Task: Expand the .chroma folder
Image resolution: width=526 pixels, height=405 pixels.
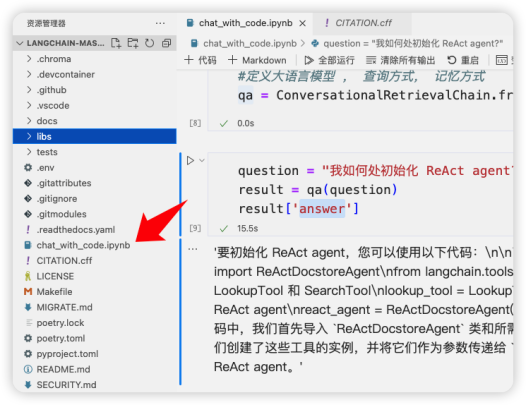Action: [95, 59]
